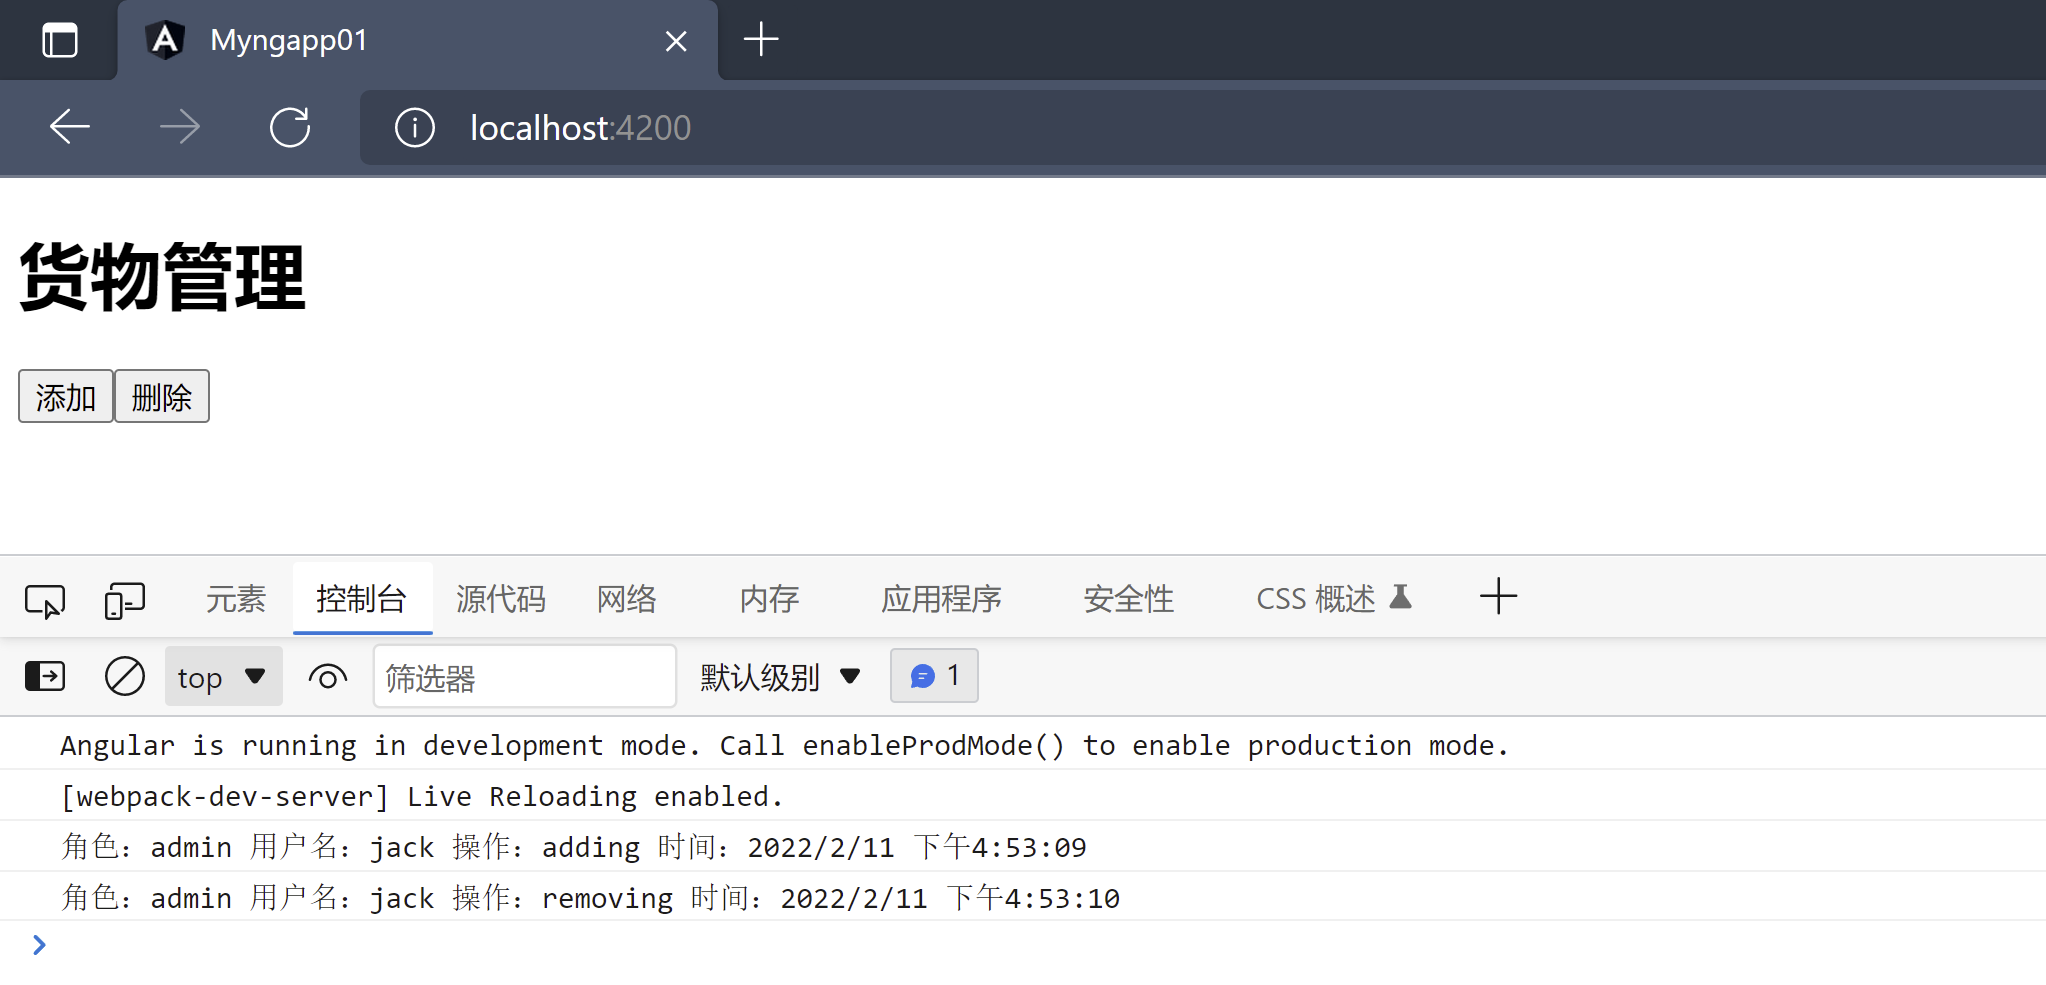Screen dimensions: 2046x985
Task: Close the Myngapp01 tab
Action: click(676, 41)
